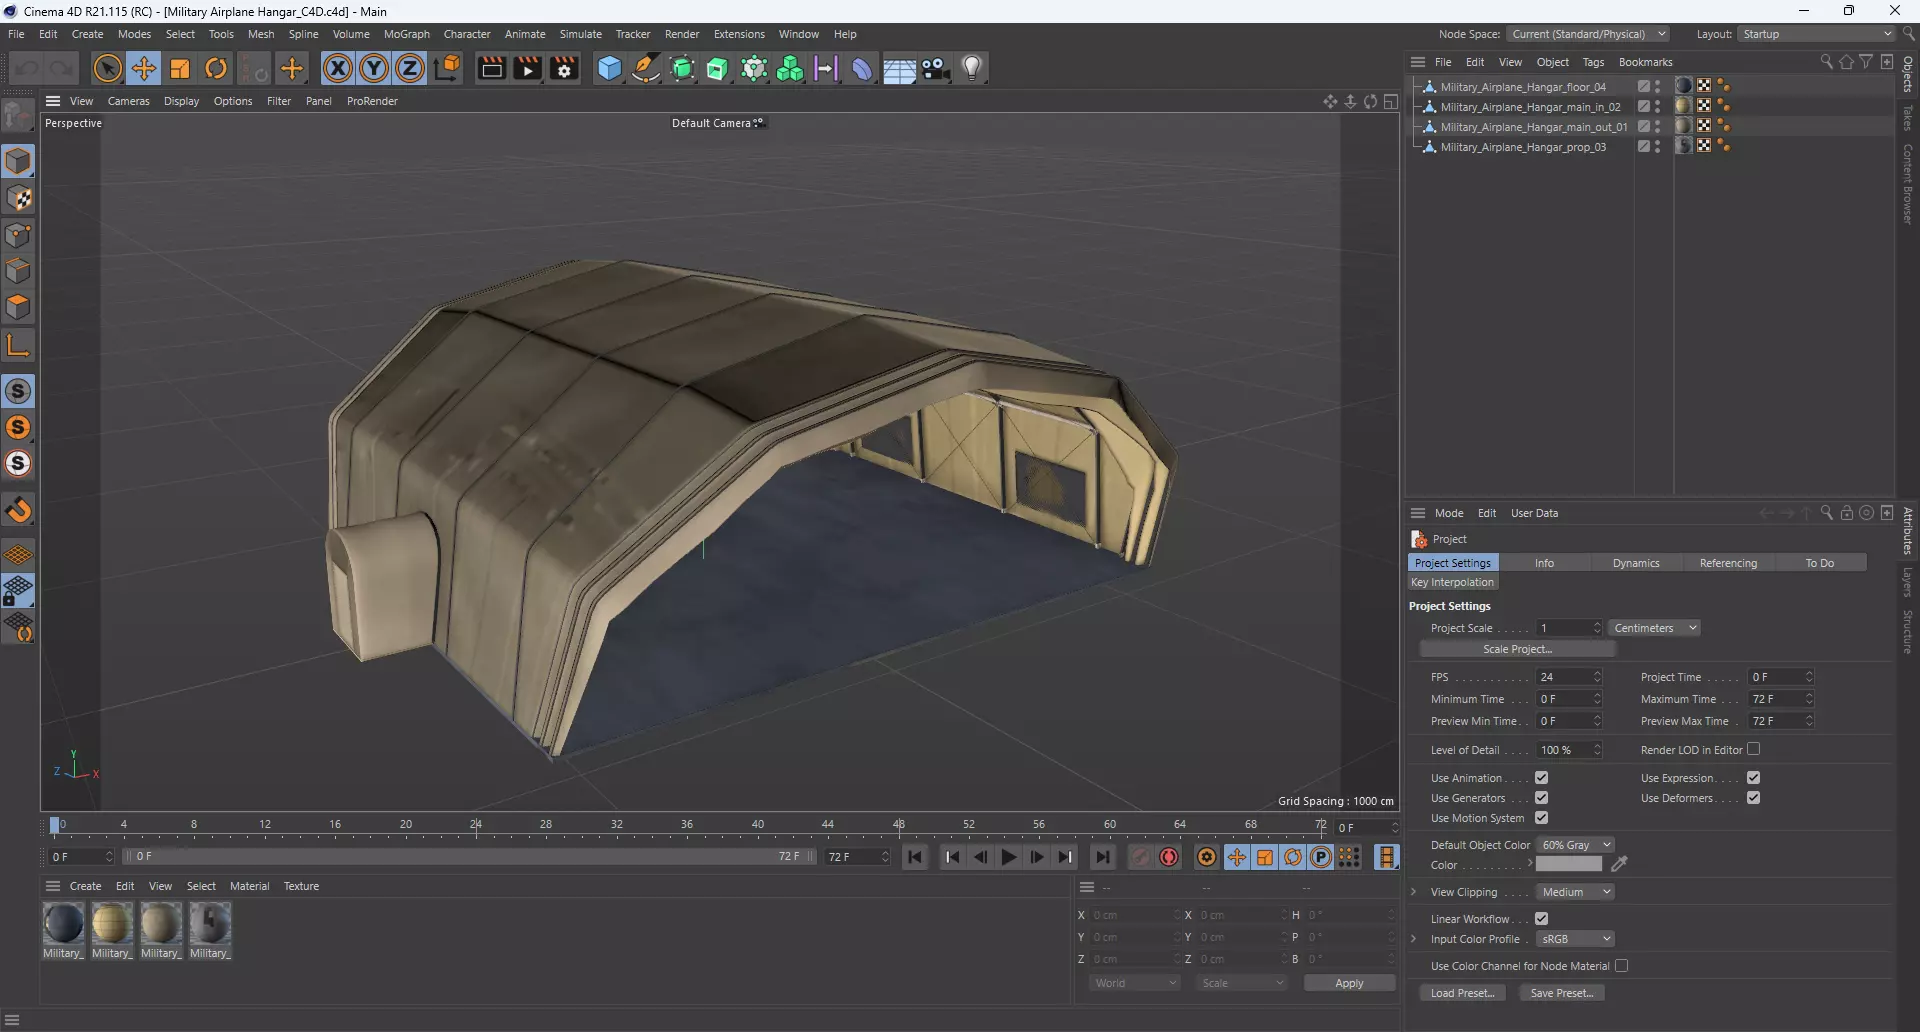Toggle X axis lock
Image resolution: width=1920 pixels, height=1032 pixels.
[338, 68]
